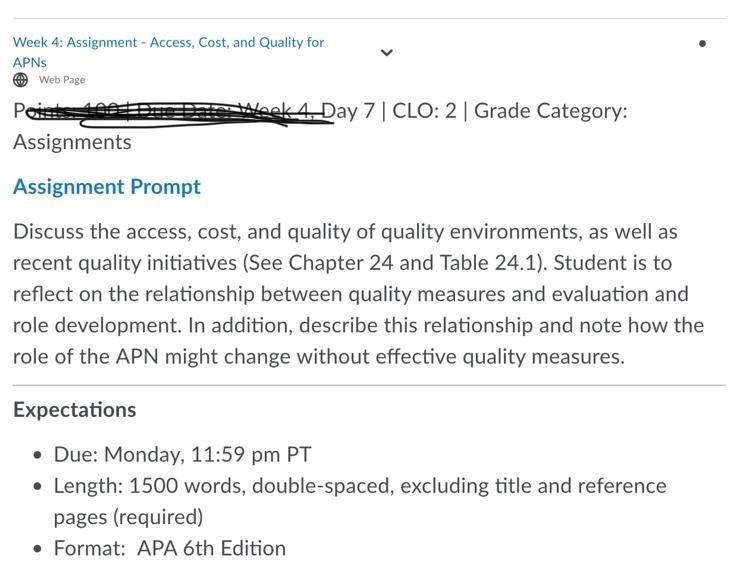The width and height of the screenshot is (739, 573).
Task: Click the globe Web Page icon
Action: point(20,80)
